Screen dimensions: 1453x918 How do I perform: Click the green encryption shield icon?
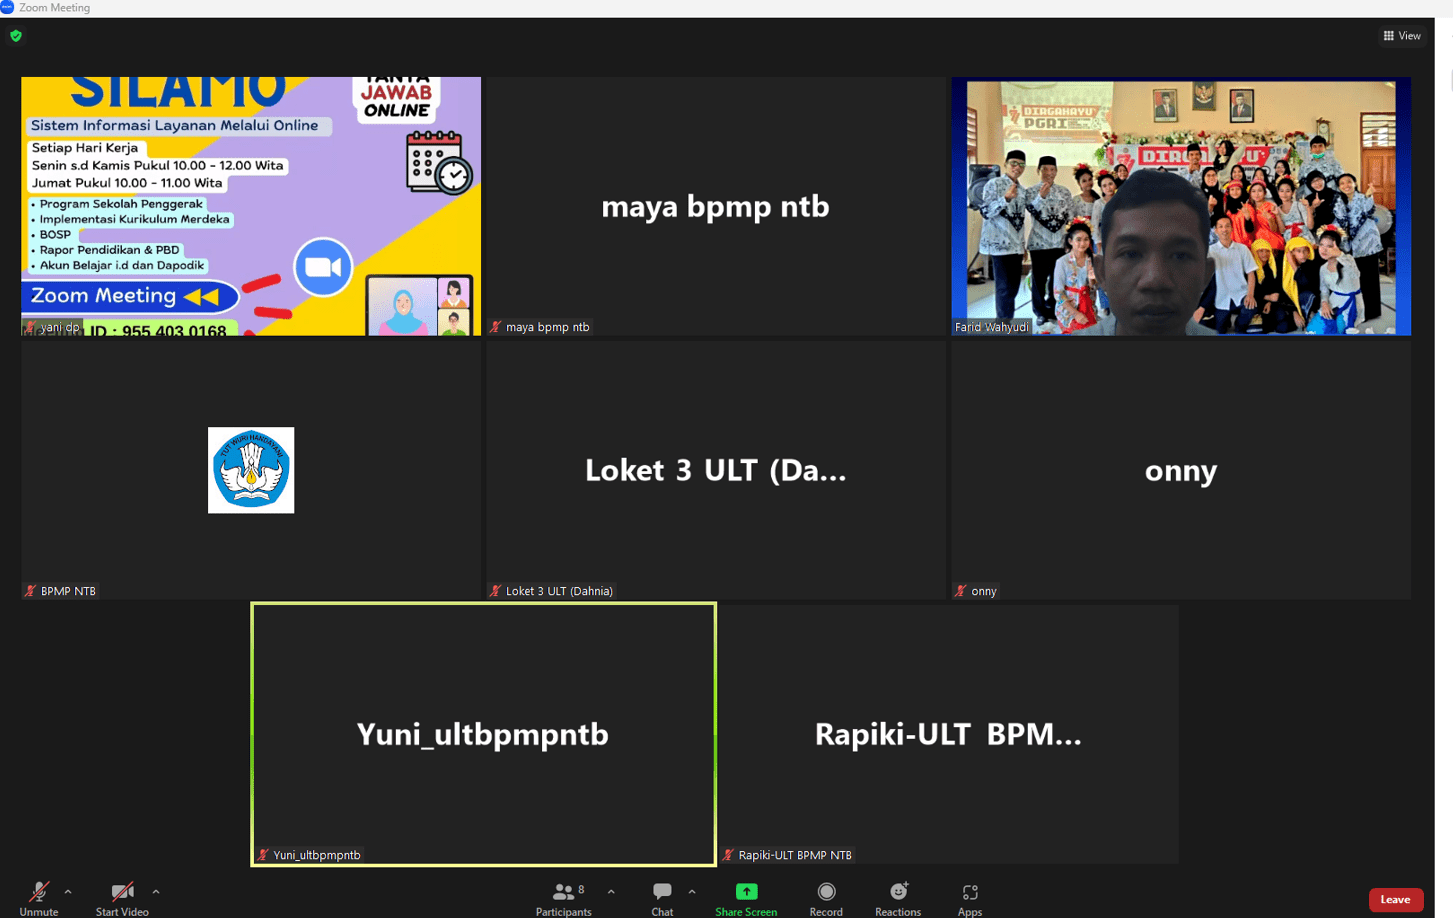pos(16,36)
